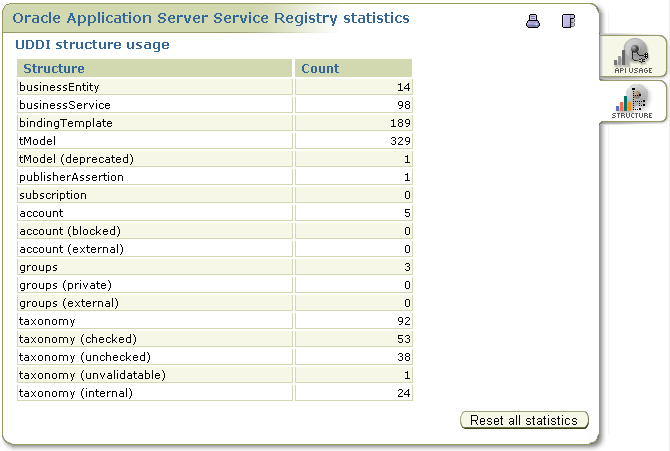Click the tModel (deprecated) row label
This screenshot has width=670, height=451.
(76, 159)
